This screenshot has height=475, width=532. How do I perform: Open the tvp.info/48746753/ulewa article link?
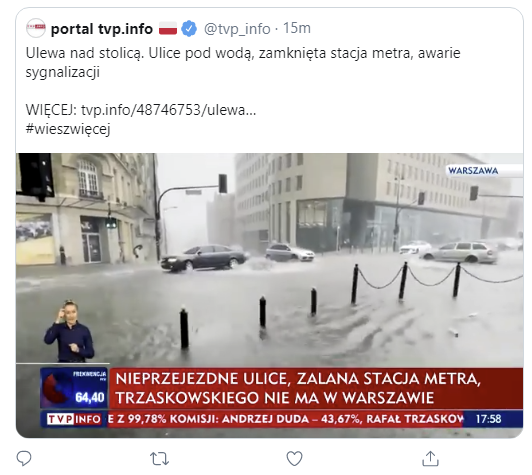[169, 110]
